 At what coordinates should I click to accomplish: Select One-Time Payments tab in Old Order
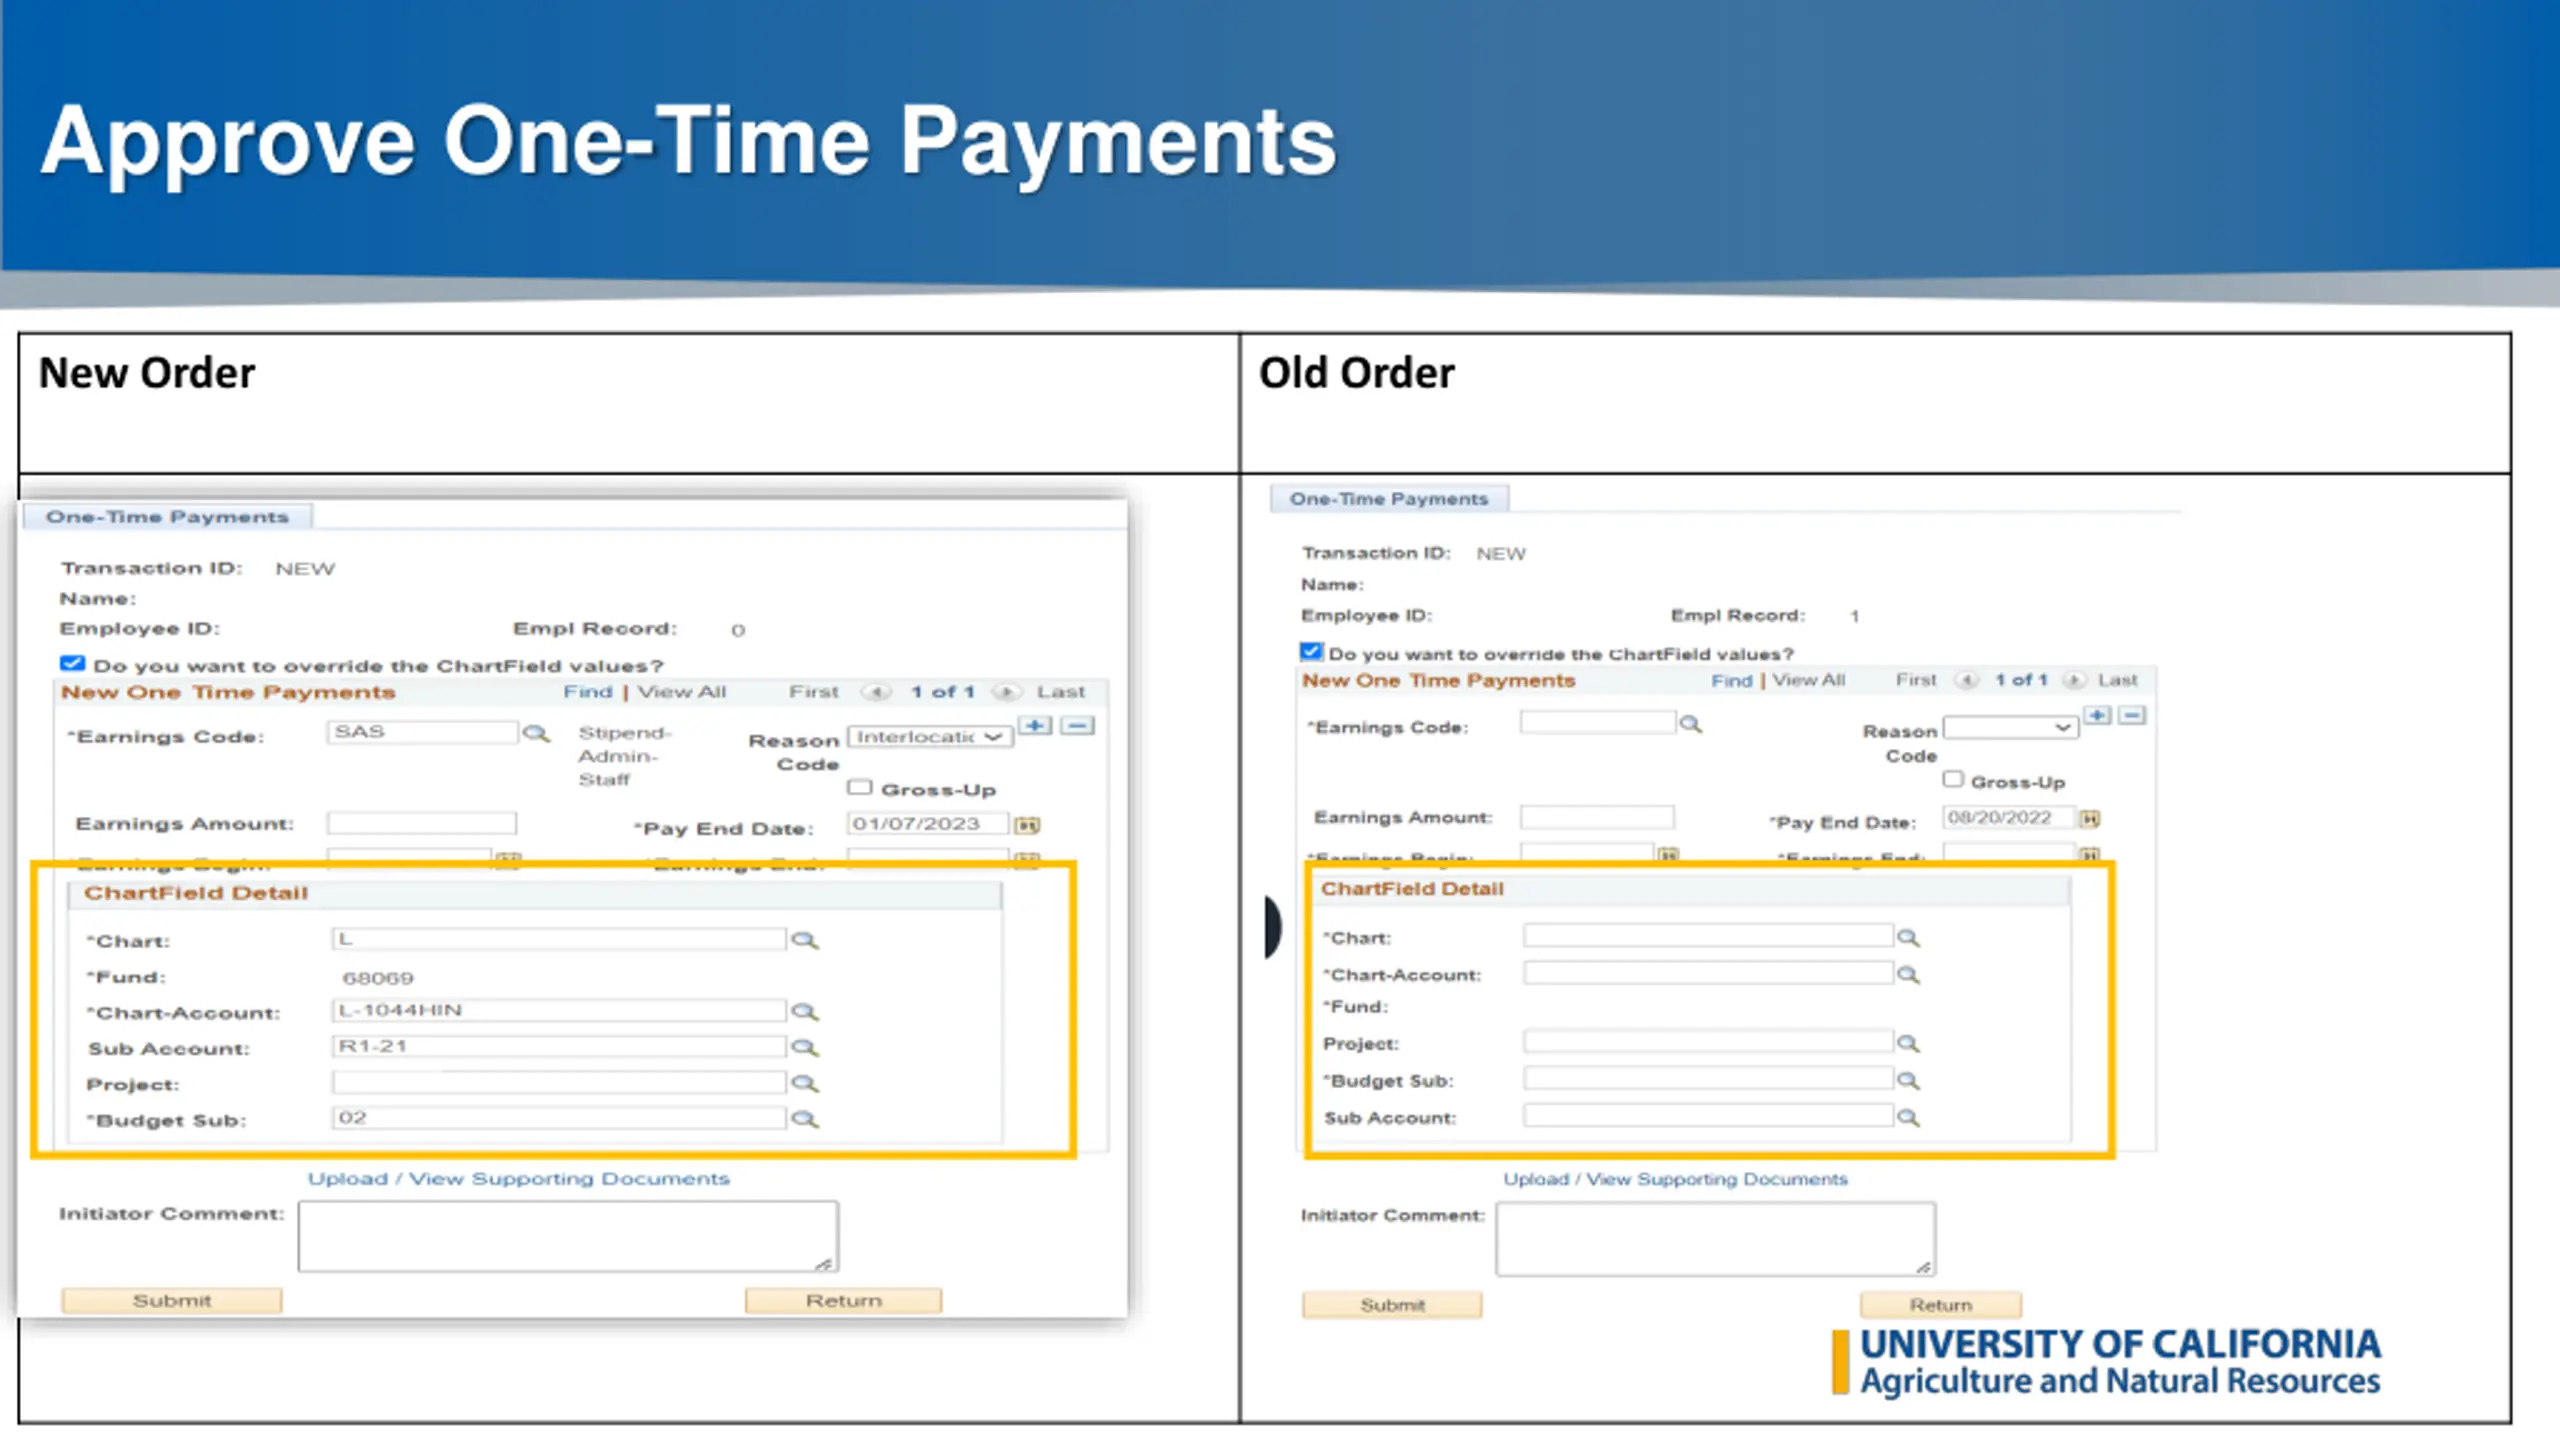[x=1389, y=498]
